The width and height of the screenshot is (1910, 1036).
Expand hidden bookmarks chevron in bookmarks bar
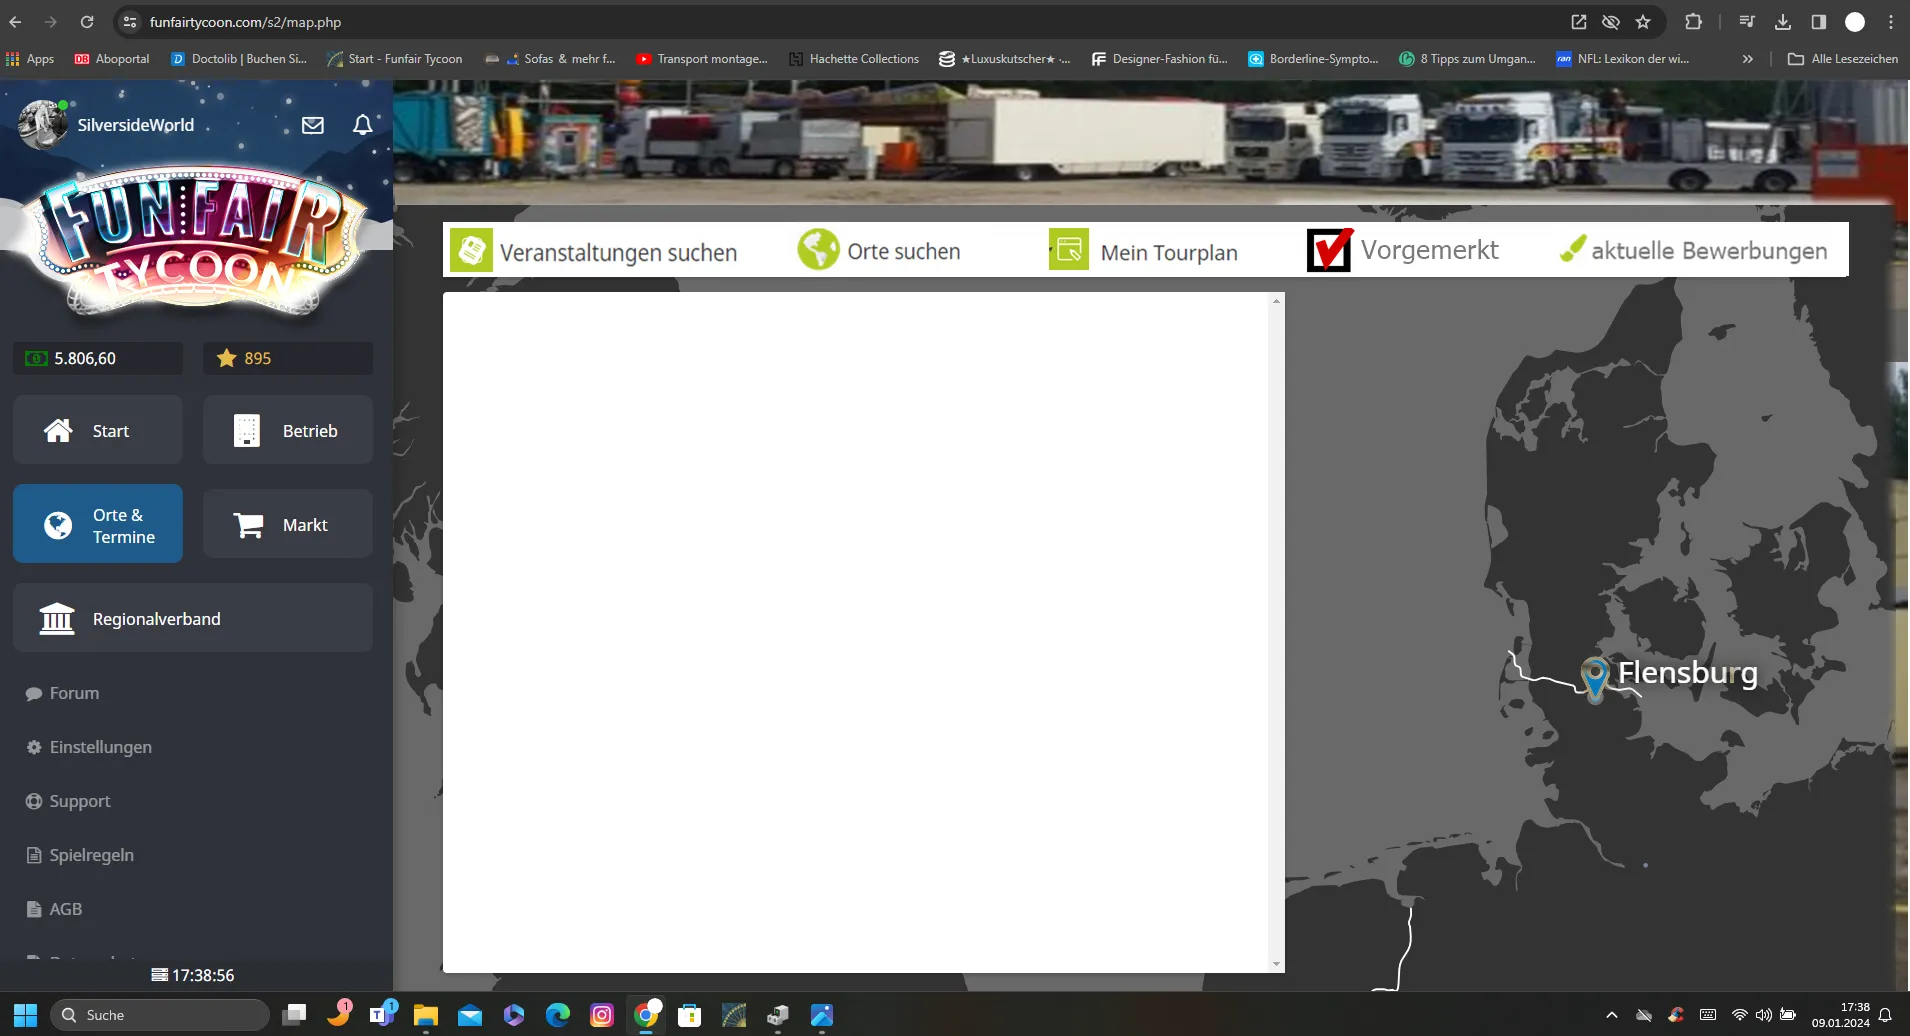(x=1747, y=59)
